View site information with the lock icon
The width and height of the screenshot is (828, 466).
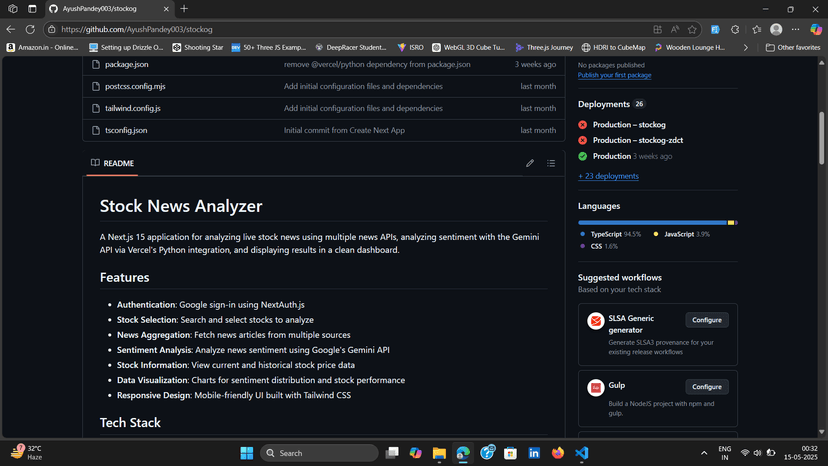[52, 30]
